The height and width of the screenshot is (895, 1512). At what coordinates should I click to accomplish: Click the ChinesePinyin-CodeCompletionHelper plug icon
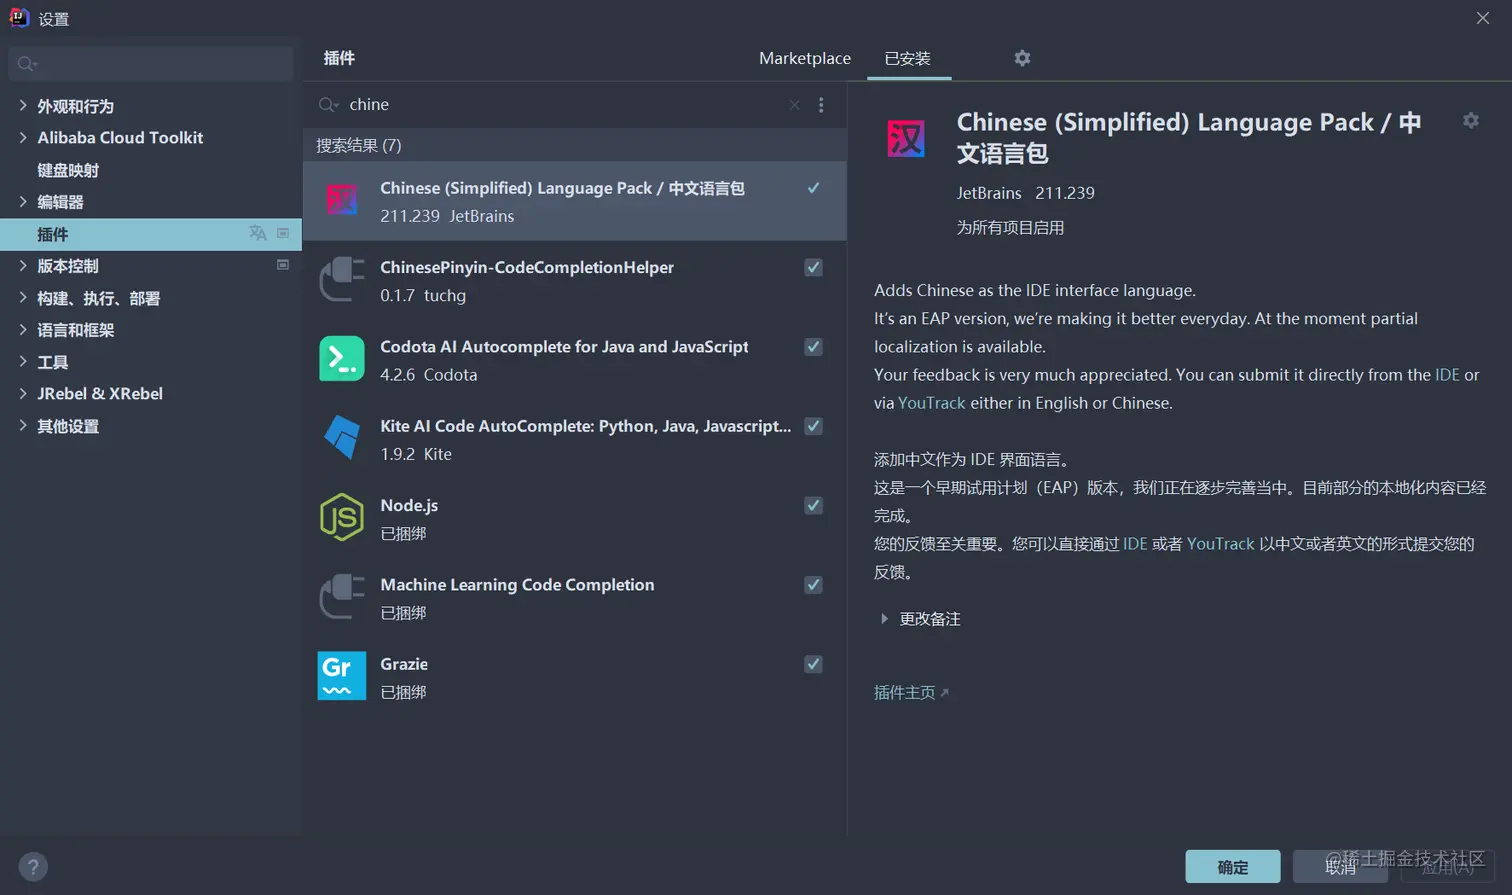342,280
